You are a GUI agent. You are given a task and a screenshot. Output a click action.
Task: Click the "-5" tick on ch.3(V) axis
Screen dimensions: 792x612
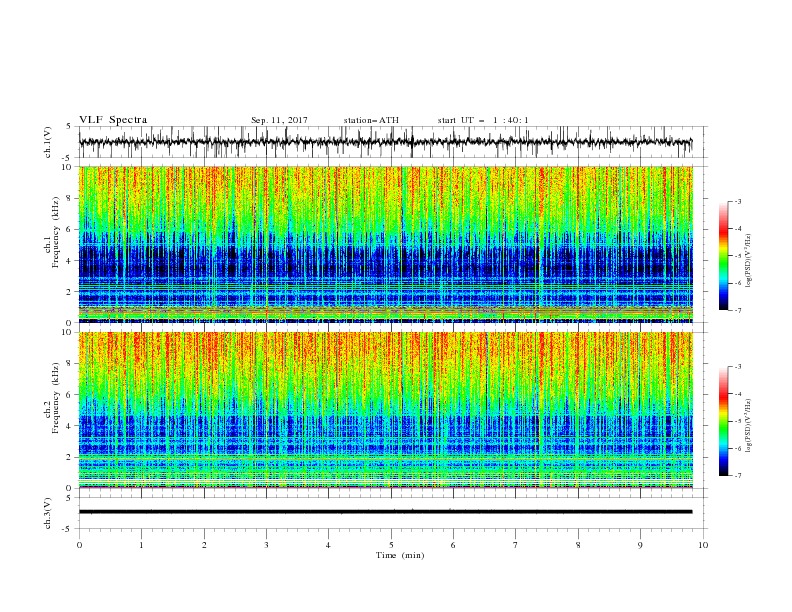point(68,529)
